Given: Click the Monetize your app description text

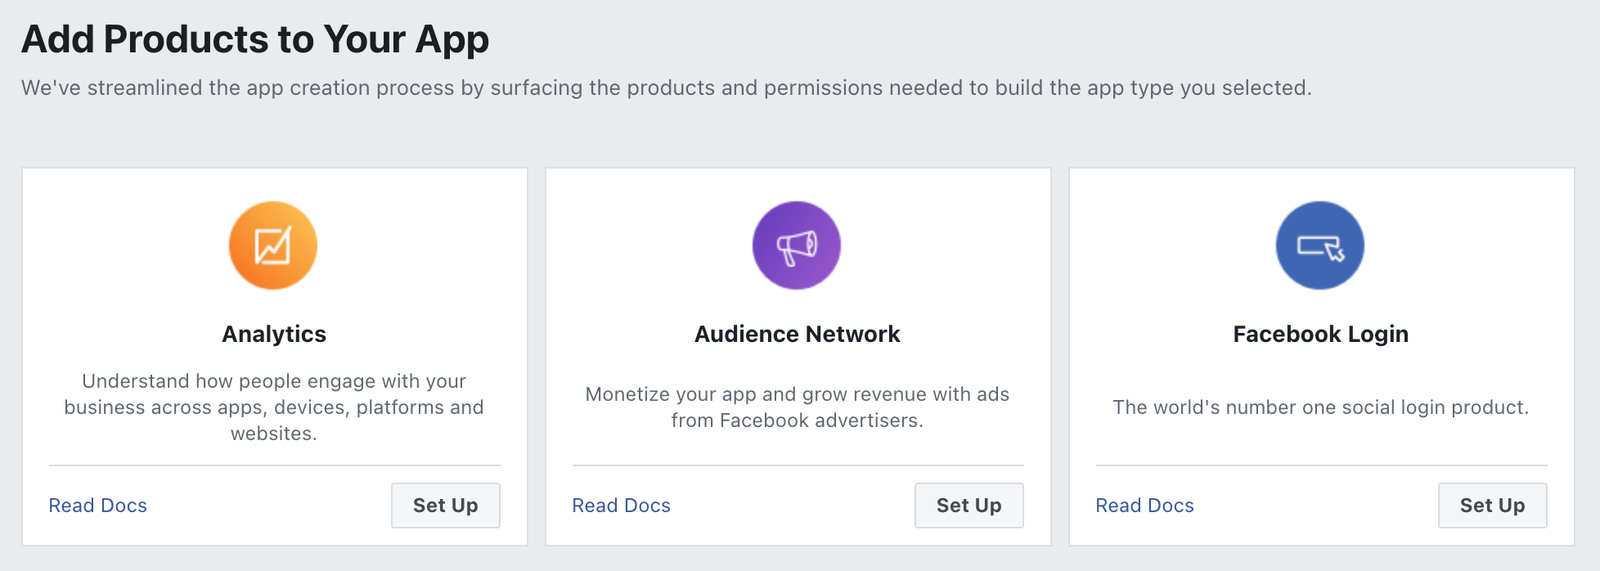Looking at the screenshot, I should pyautogui.click(x=797, y=407).
